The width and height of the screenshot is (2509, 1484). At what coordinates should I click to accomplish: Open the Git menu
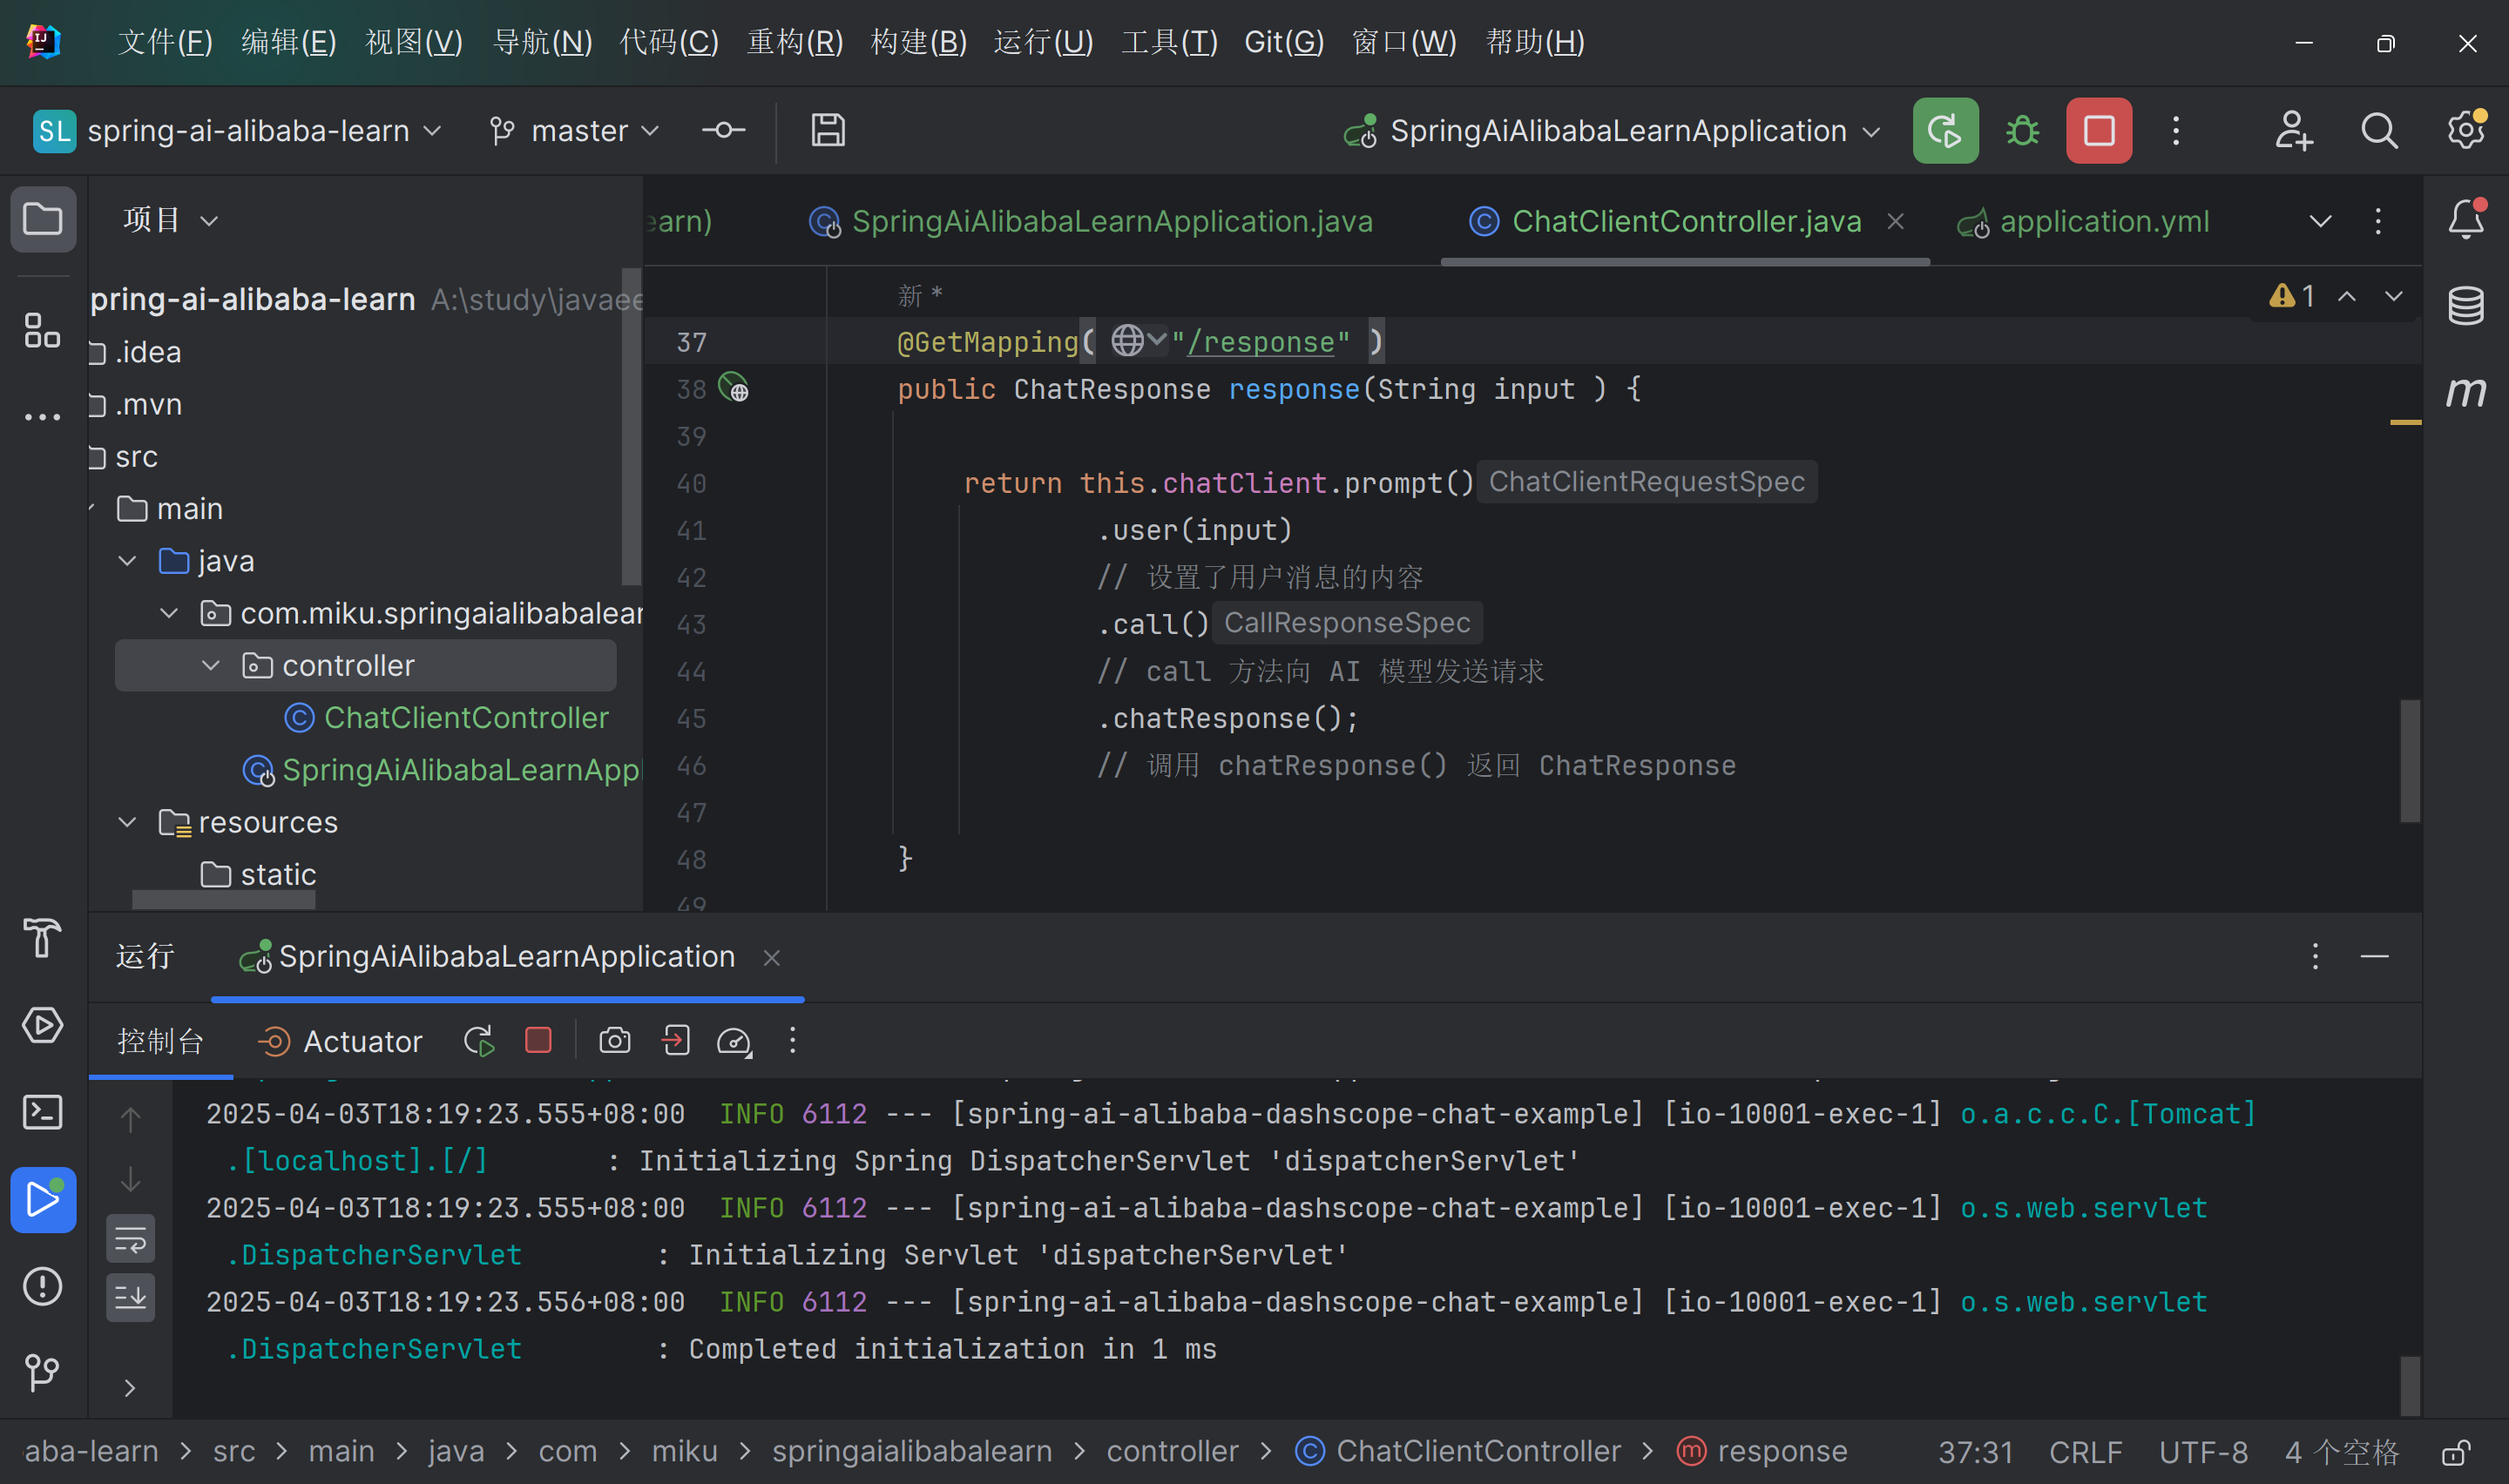[x=1284, y=42]
